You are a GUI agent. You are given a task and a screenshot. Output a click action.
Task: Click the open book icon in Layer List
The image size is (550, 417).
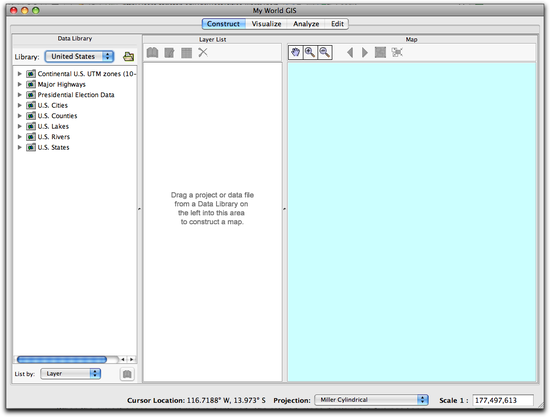[152, 53]
